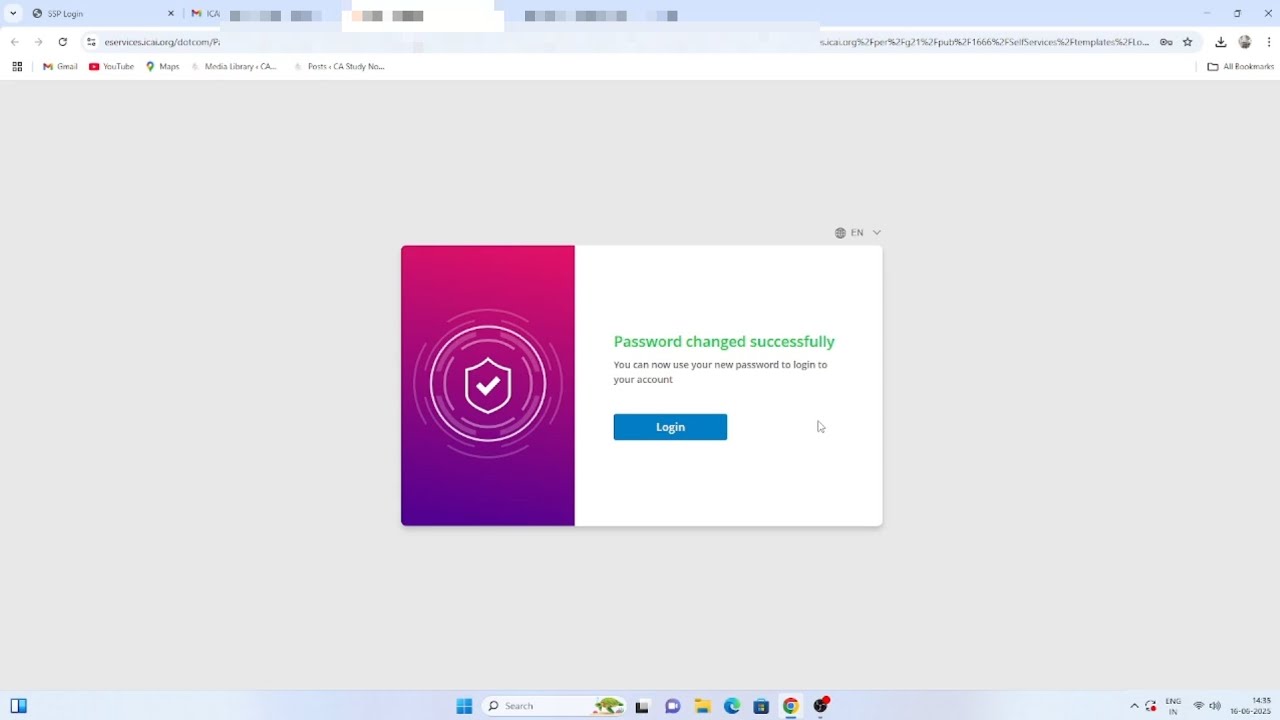
Task: Click the Password changed successfully heading
Action: (724, 341)
